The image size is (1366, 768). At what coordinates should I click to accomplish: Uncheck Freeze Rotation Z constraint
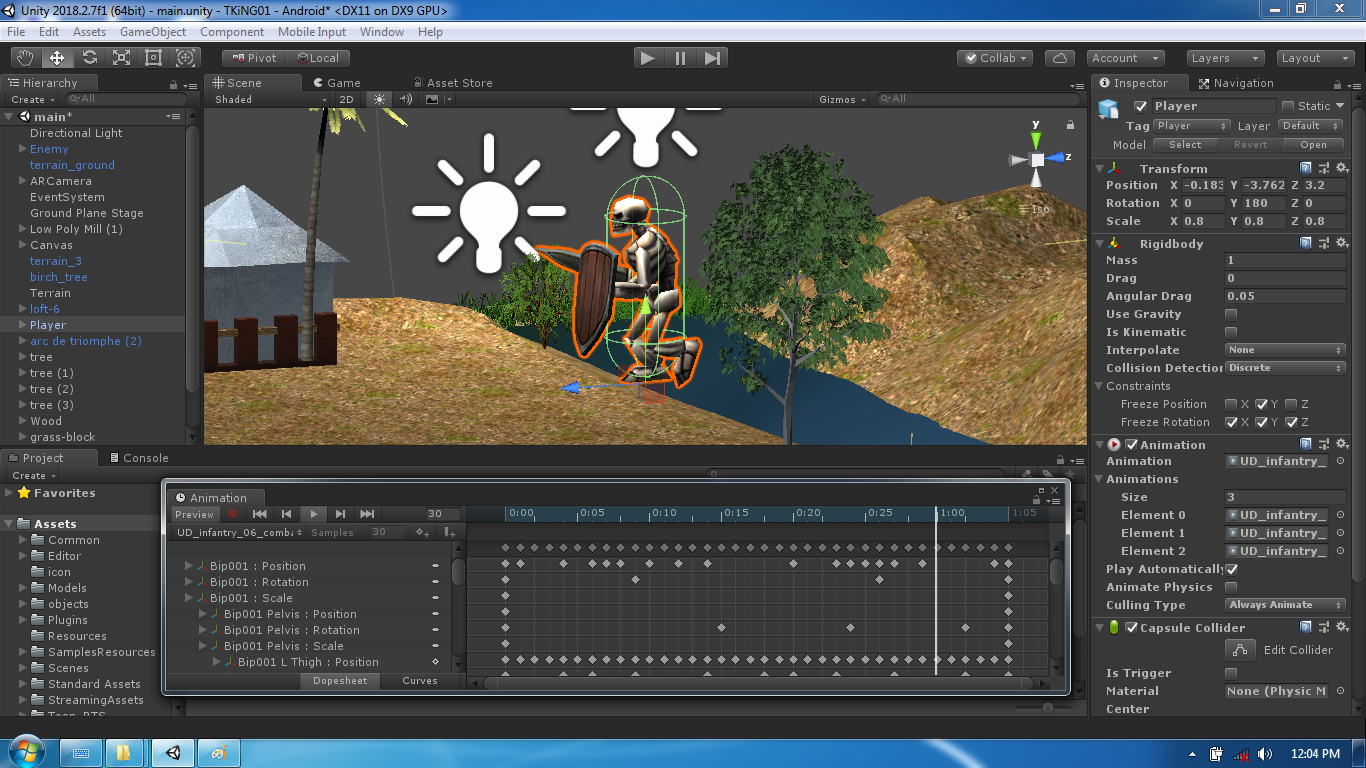pyautogui.click(x=1290, y=422)
